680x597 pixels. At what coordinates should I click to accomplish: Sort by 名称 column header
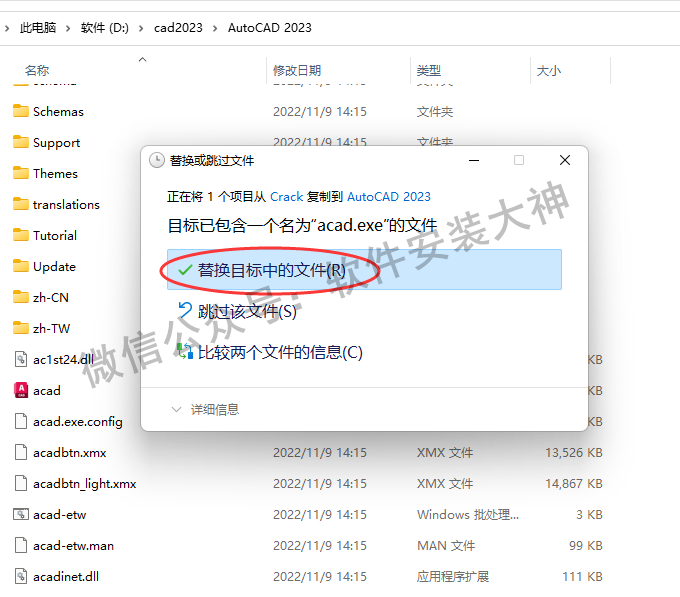(37, 70)
